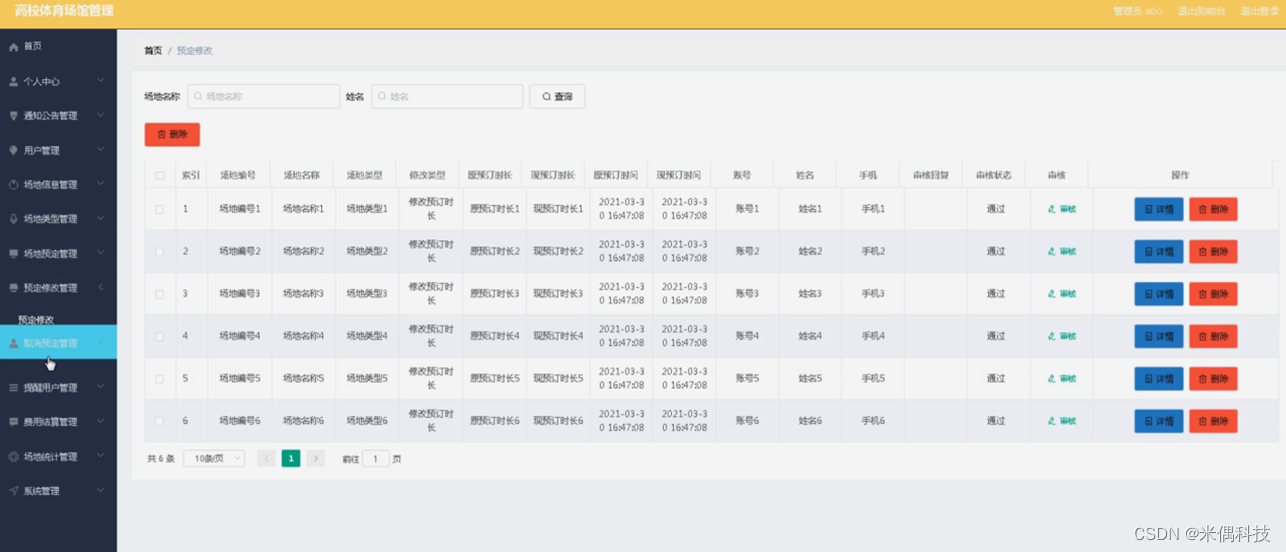This screenshot has height=552, width=1286.
Task: Go to next page with right arrow
Action: pyautogui.click(x=316, y=458)
